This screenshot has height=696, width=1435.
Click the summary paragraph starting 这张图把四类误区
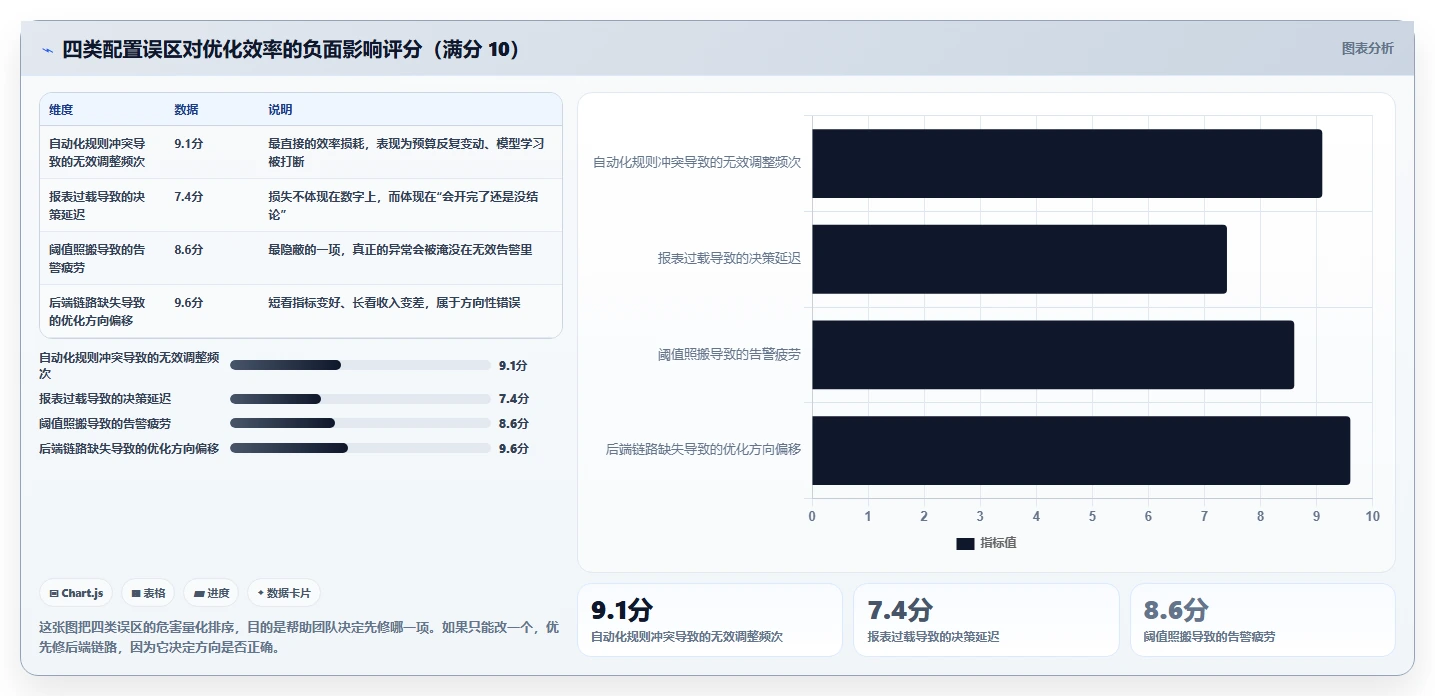coord(299,637)
